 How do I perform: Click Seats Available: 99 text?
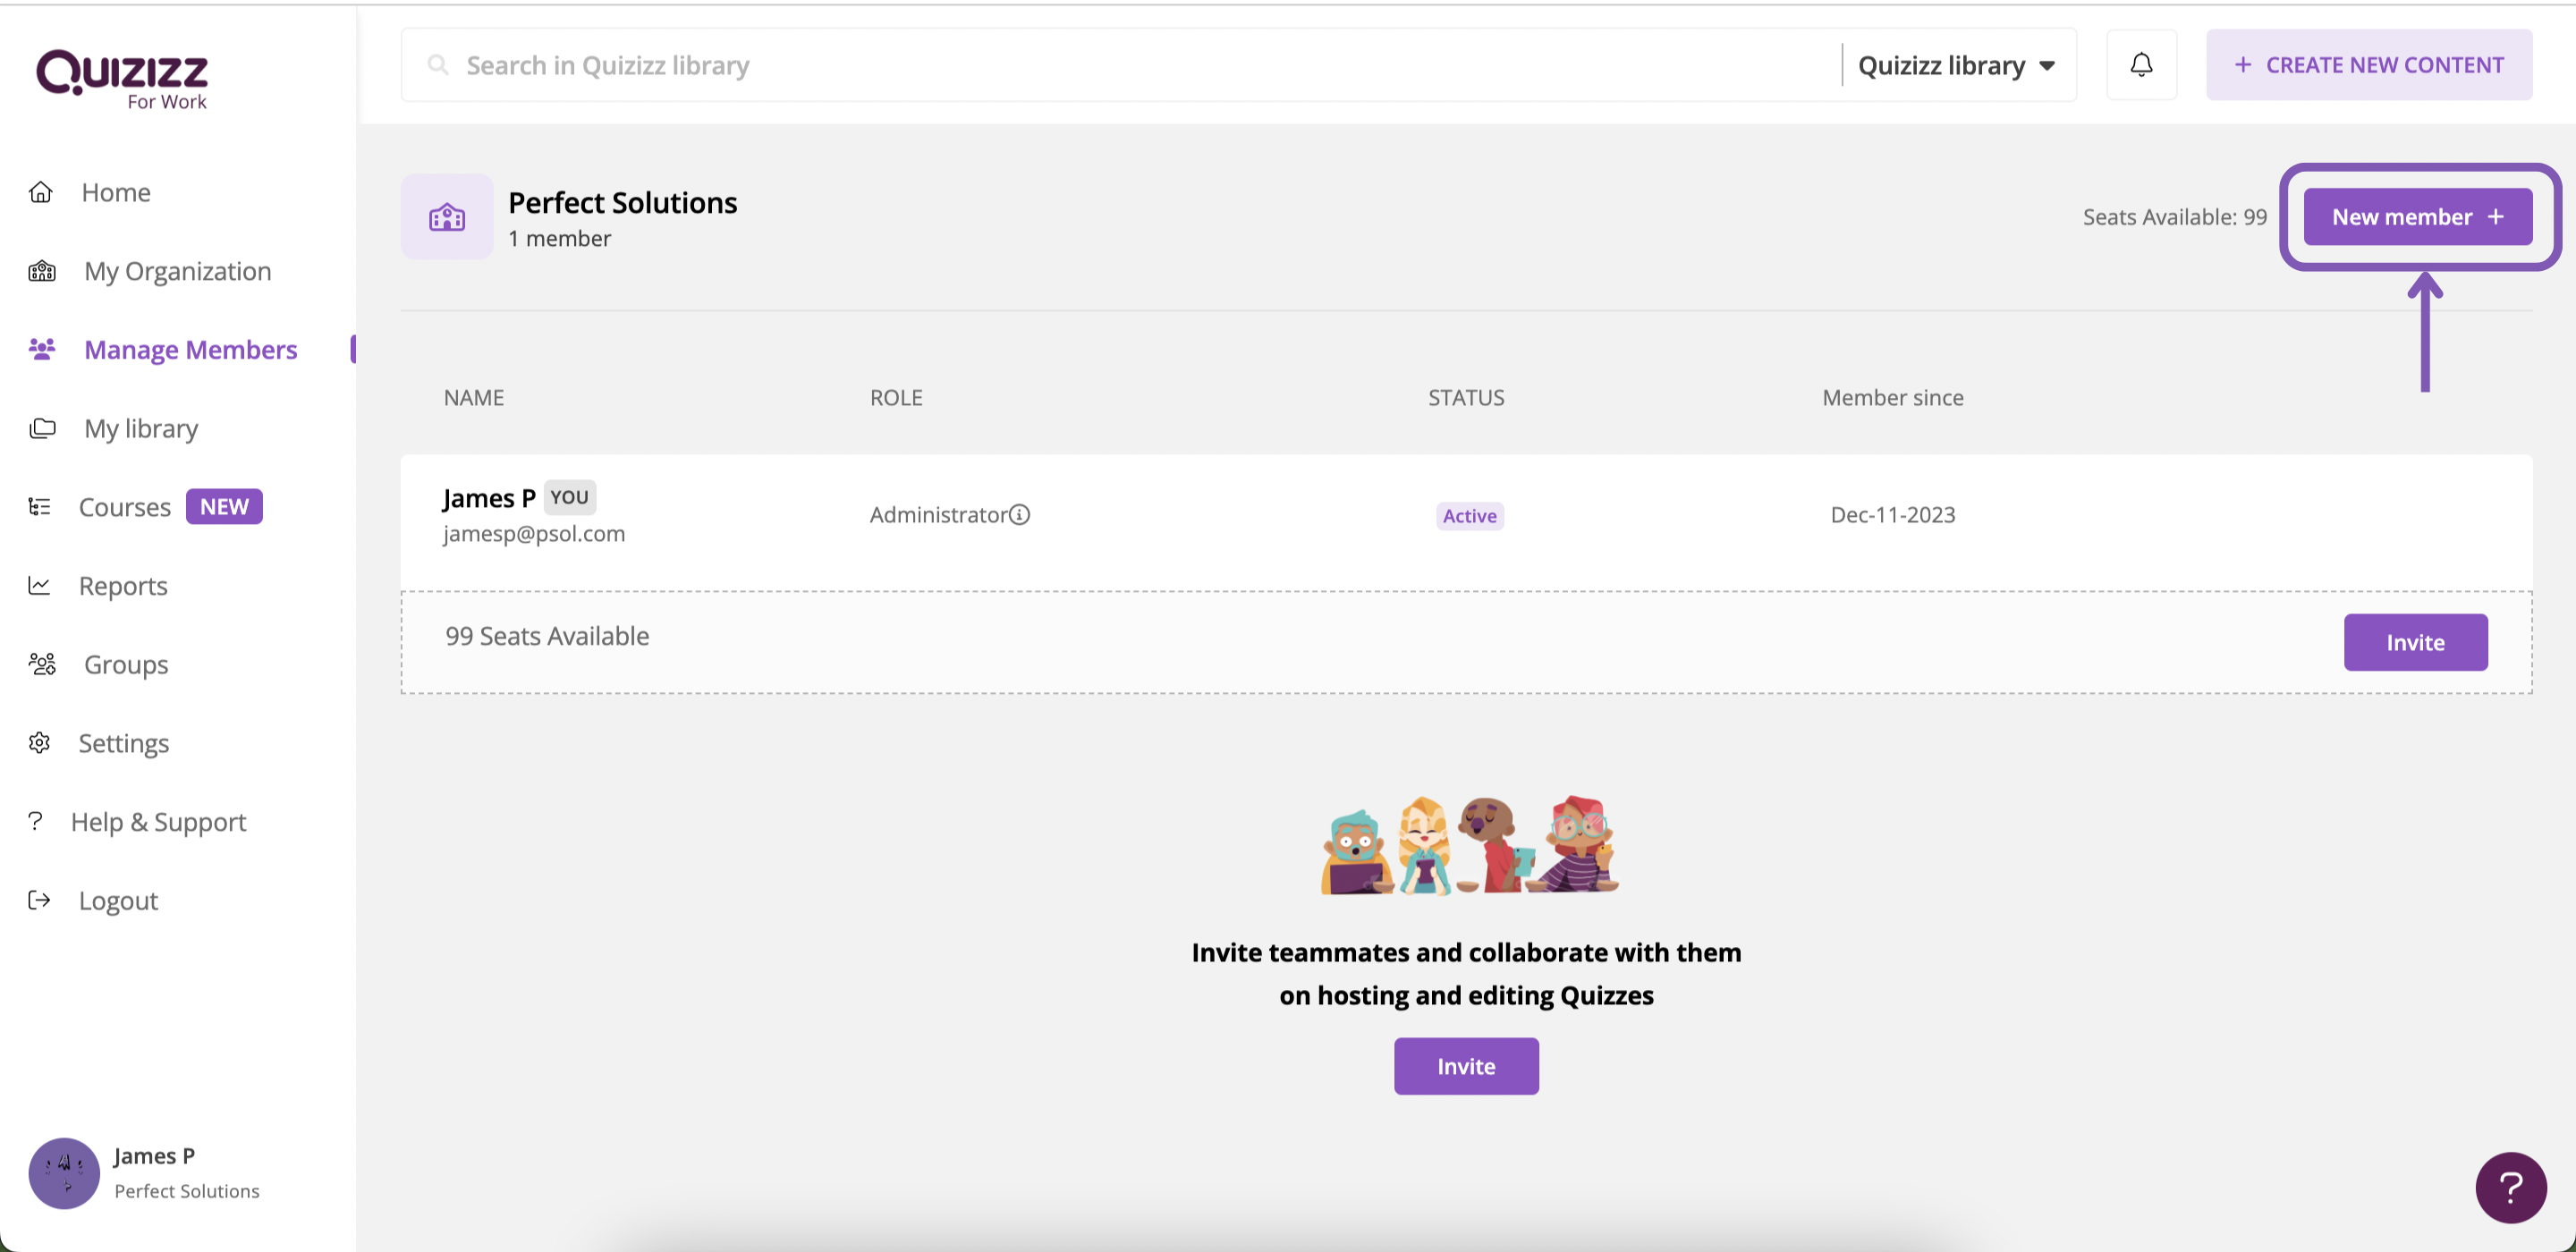coord(2174,217)
